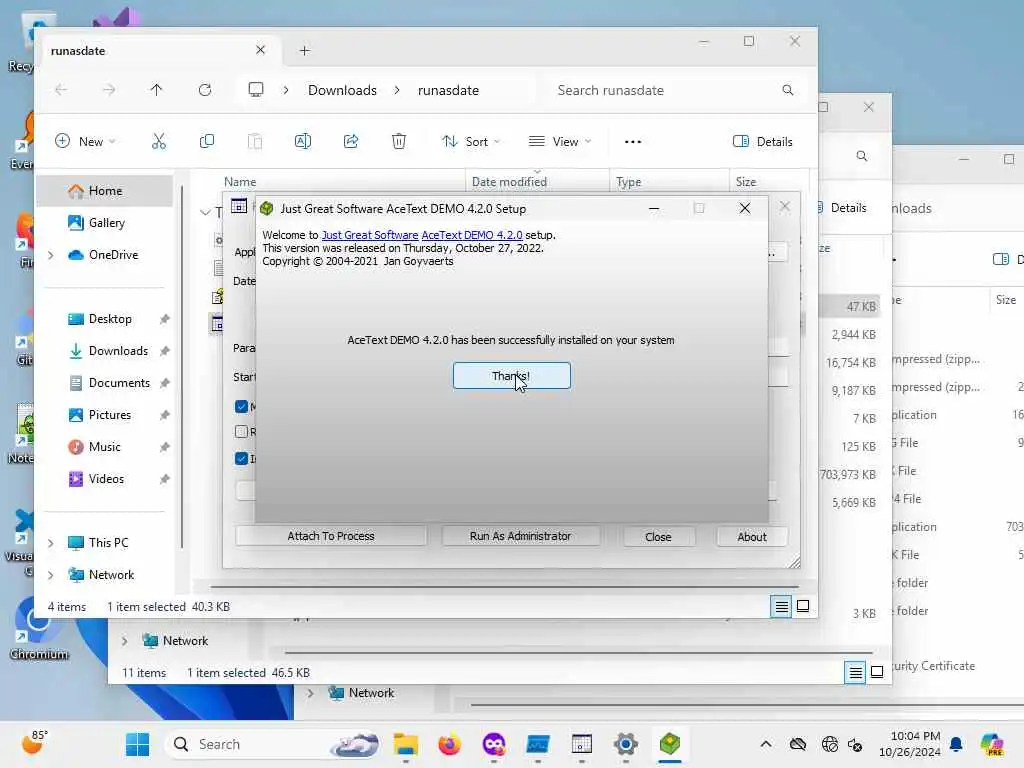Expand the This PC tree node
This screenshot has width=1024, height=768.
(x=51, y=543)
